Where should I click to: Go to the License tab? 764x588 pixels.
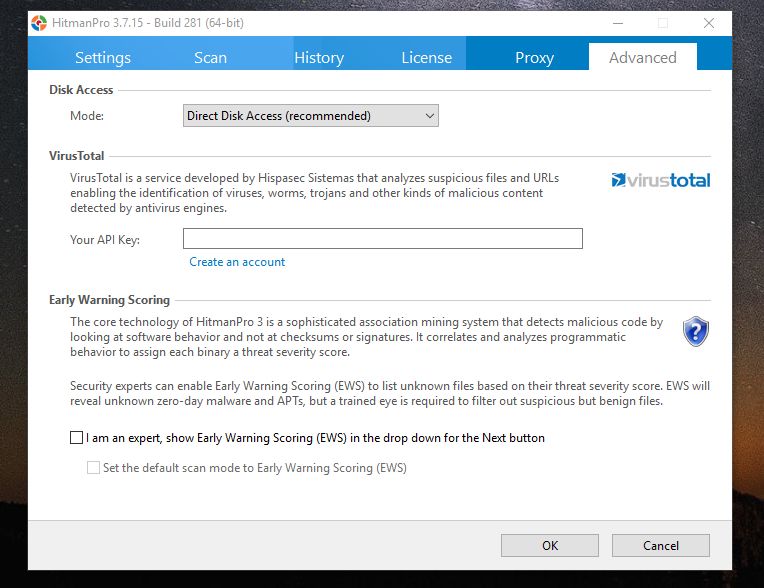[x=427, y=57]
